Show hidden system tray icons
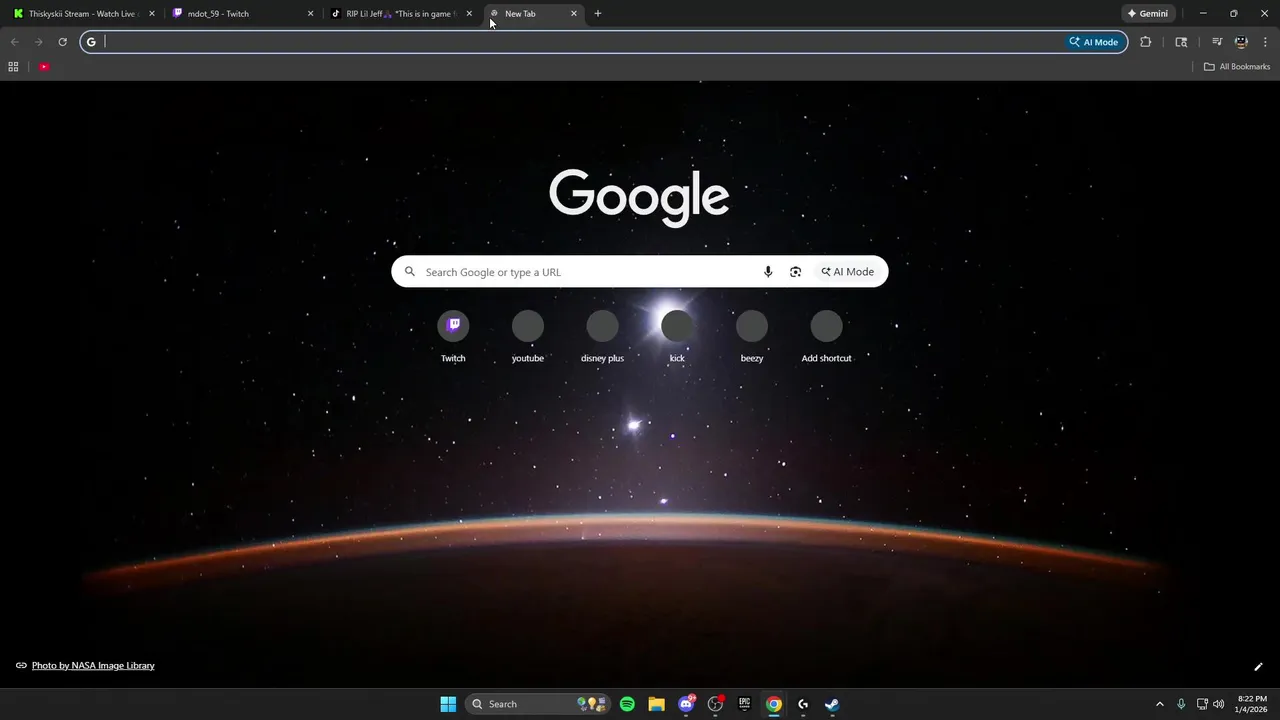 click(1160, 704)
